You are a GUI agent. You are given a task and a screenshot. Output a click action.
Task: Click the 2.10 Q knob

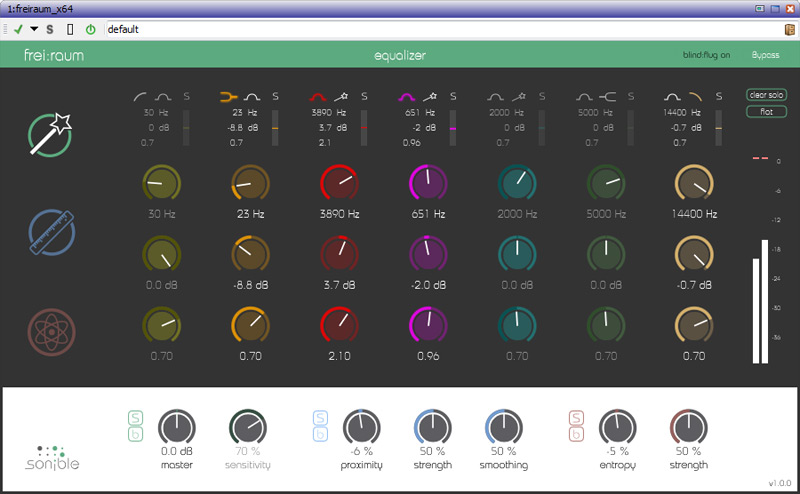pos(339,325)
